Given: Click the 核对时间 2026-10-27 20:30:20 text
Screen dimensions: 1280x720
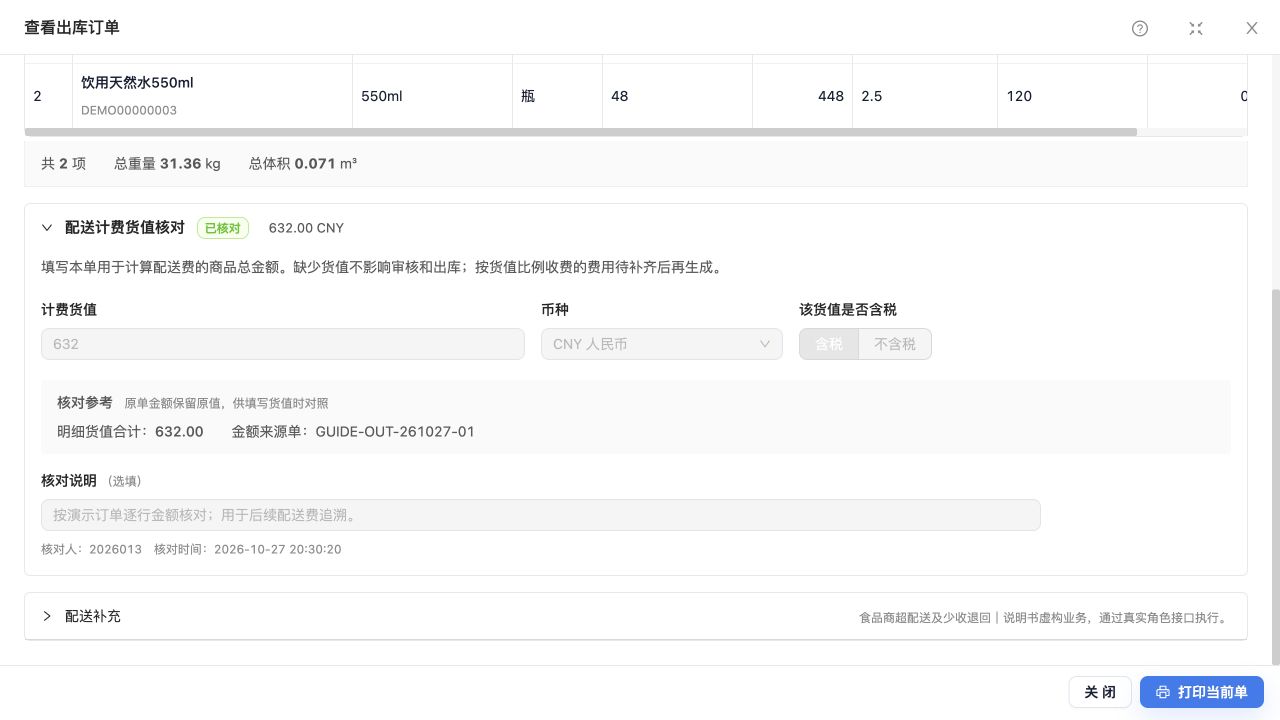Looking at the screenshot, I should coord(248,549).
